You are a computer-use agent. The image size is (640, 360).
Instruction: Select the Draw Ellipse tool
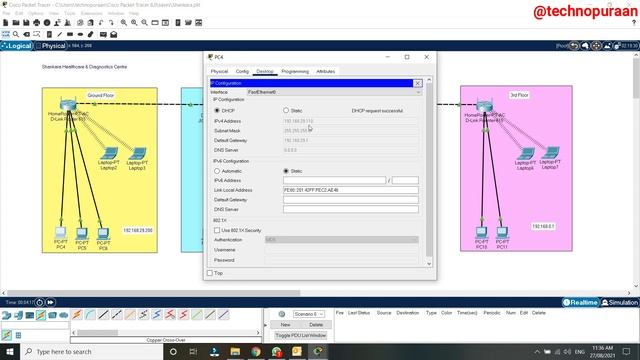coord(80,35)
